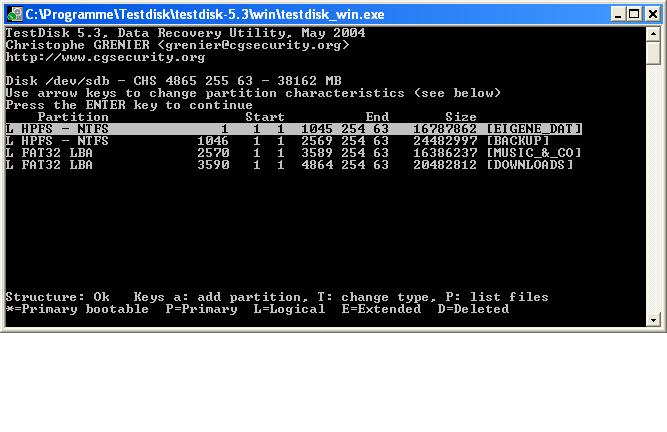The height and width of the screenshot is (432, 667).
Task: Click the 'Press the ENTER key to continue' line
Action: pos(129,105)
